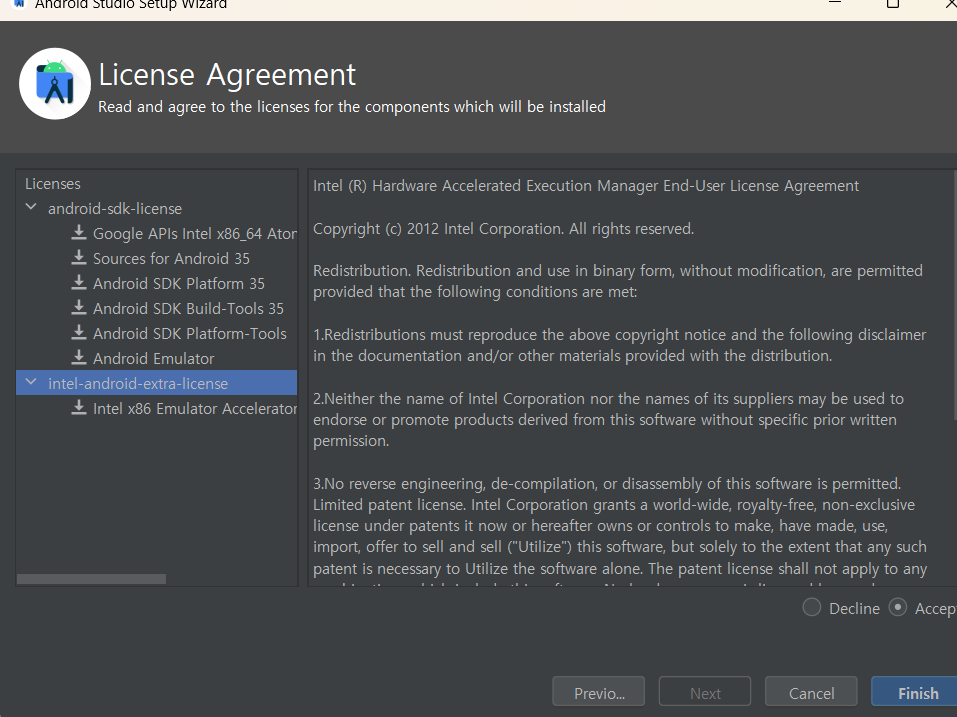Click vertical scrollbar of license text
Viewport: 957px width, 717px height.
coord(954,295)
